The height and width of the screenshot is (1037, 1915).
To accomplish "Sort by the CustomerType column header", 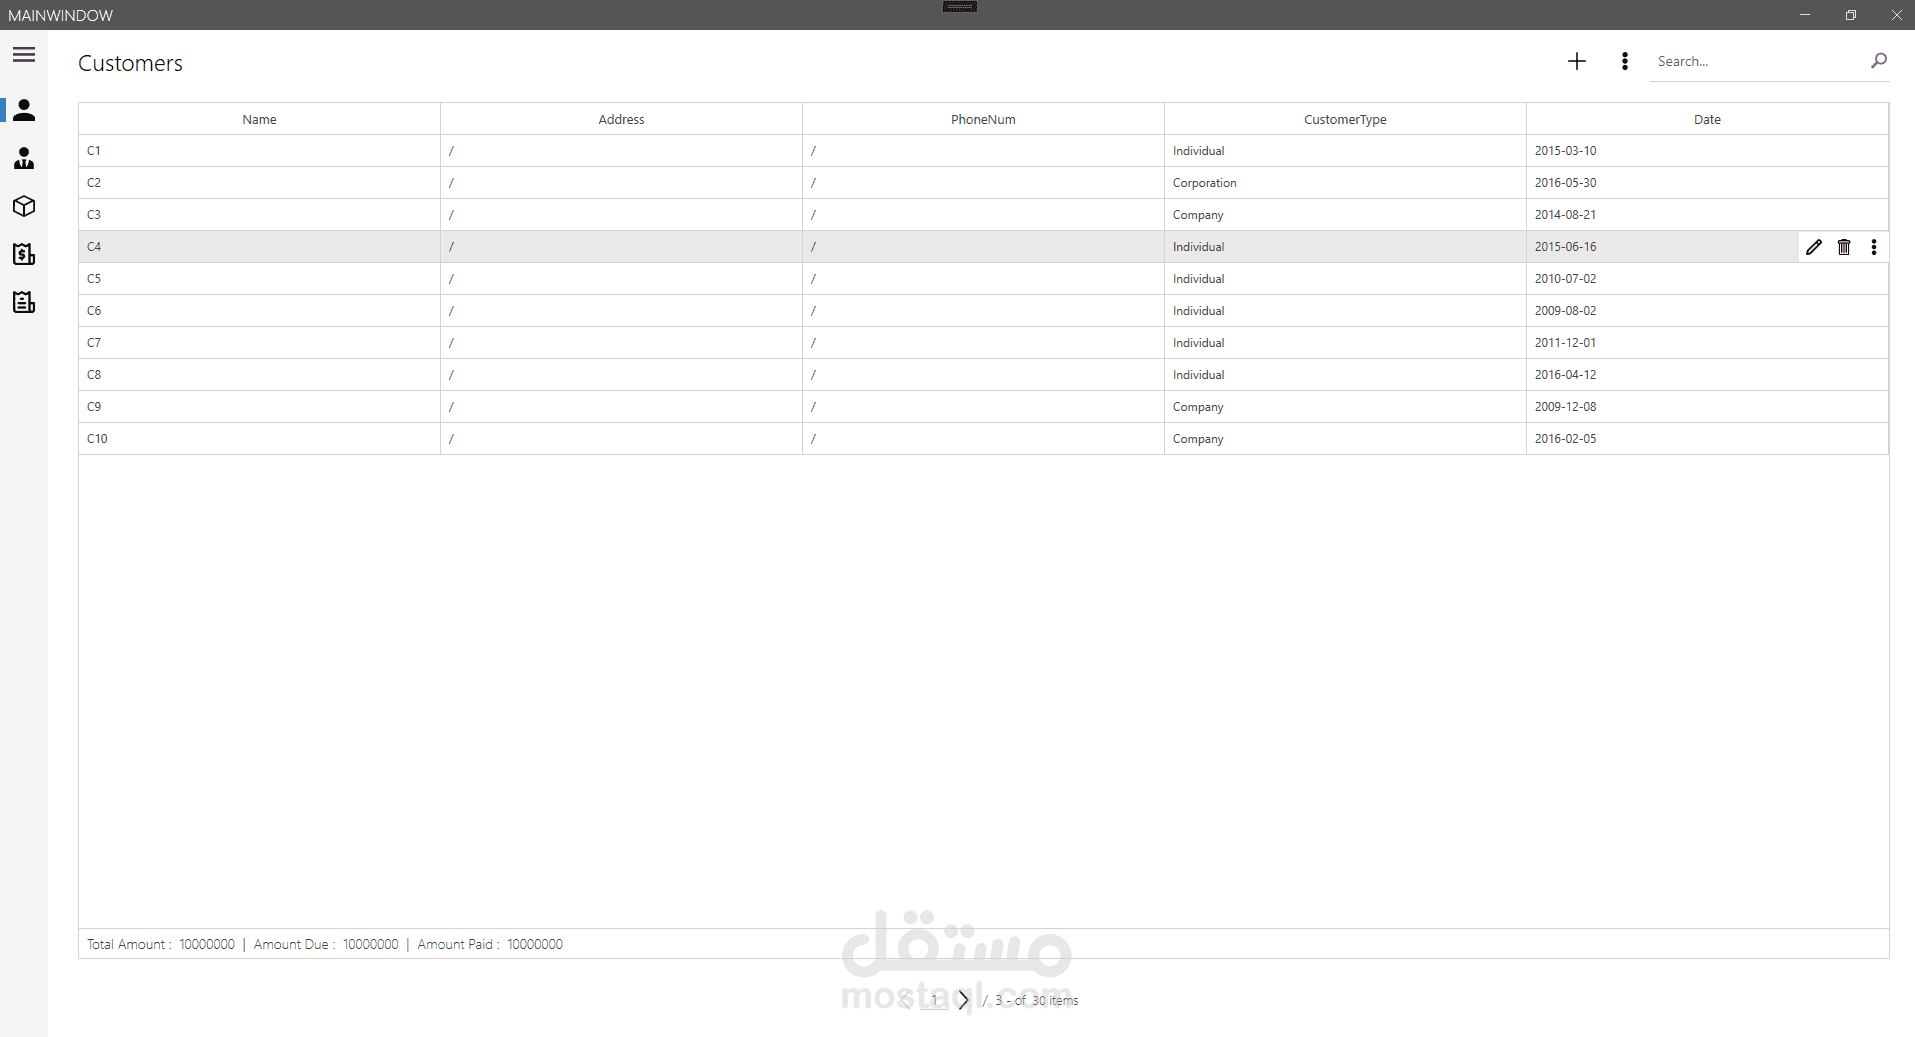I will pyautogui.click(x=1345, y=119).
